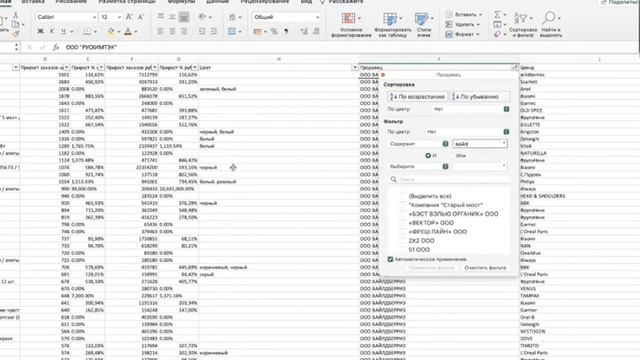Increase the cell indent
This screenshot has height=360, width=640.
pos(213,31)
